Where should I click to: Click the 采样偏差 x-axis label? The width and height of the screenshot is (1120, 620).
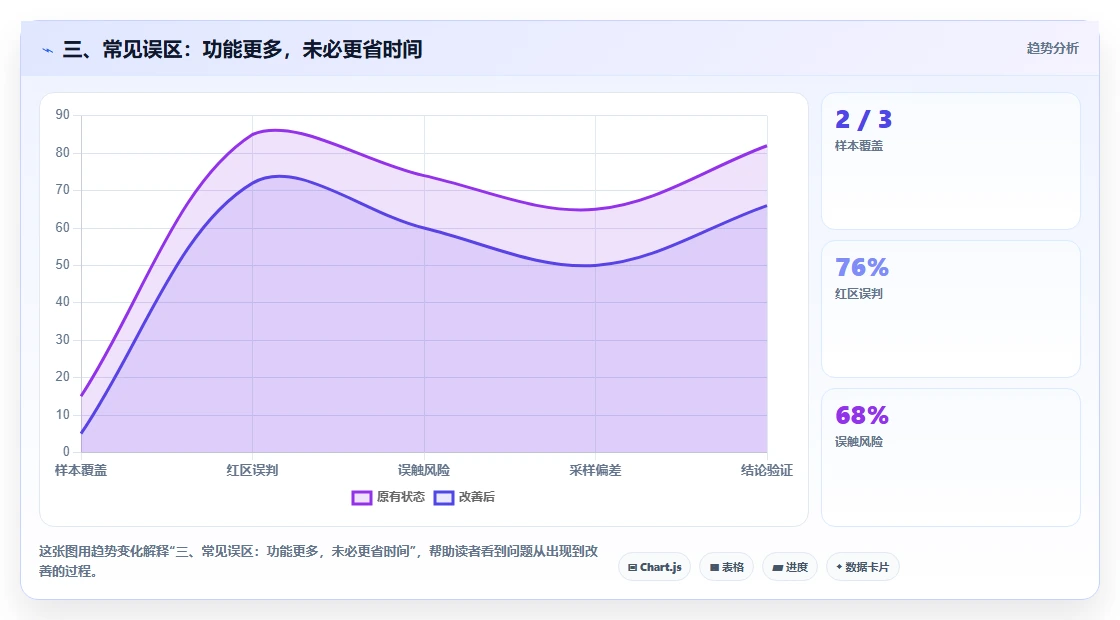tap(595, 471)
